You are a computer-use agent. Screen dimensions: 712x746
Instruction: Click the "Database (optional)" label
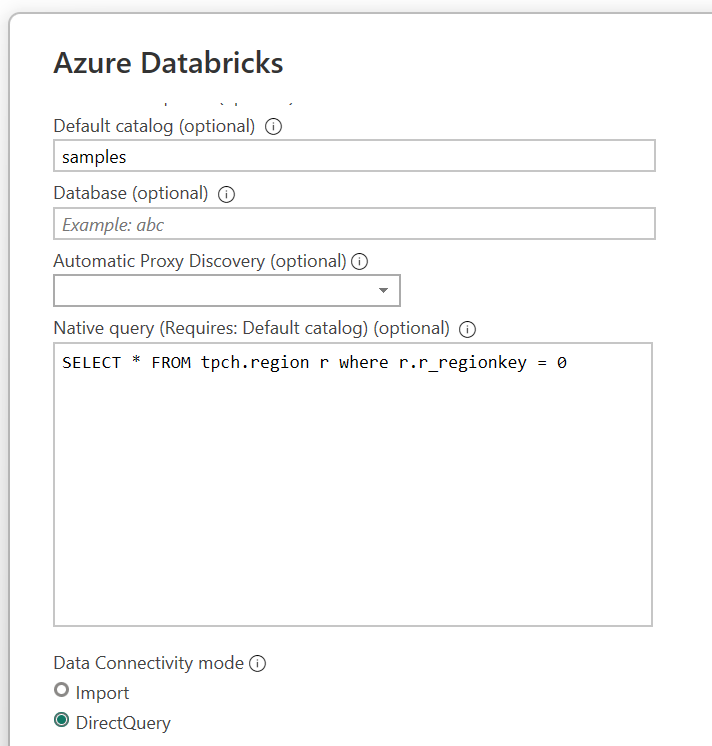[x=131, y=193]
